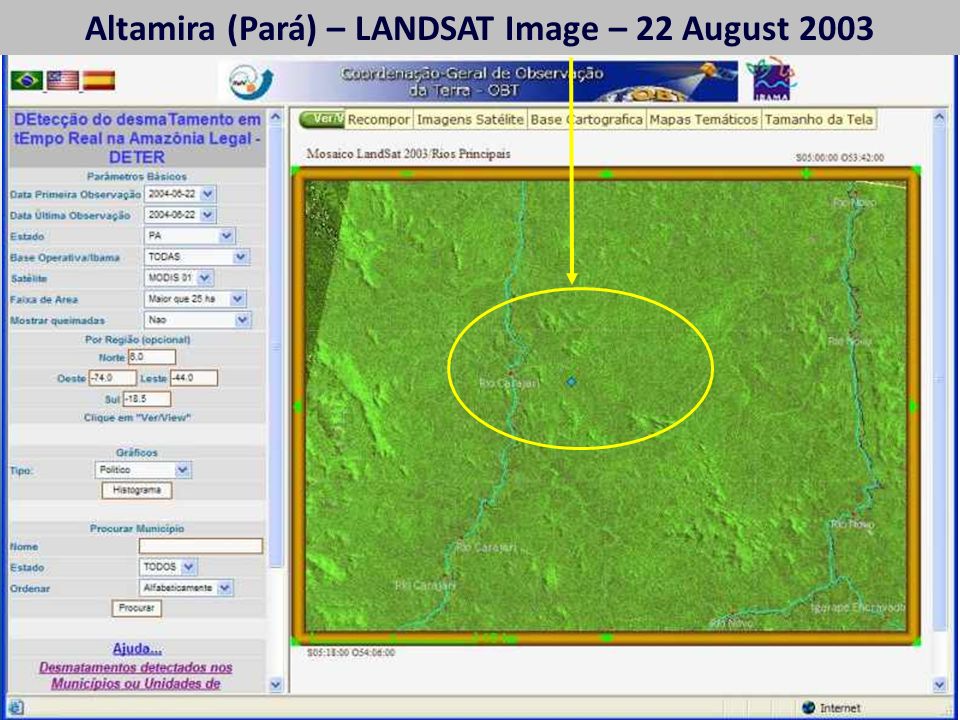This screenshot has width=960, height=720.
Task: Open Data Primeira Observação dropdown
Action: tap(208, 194)
